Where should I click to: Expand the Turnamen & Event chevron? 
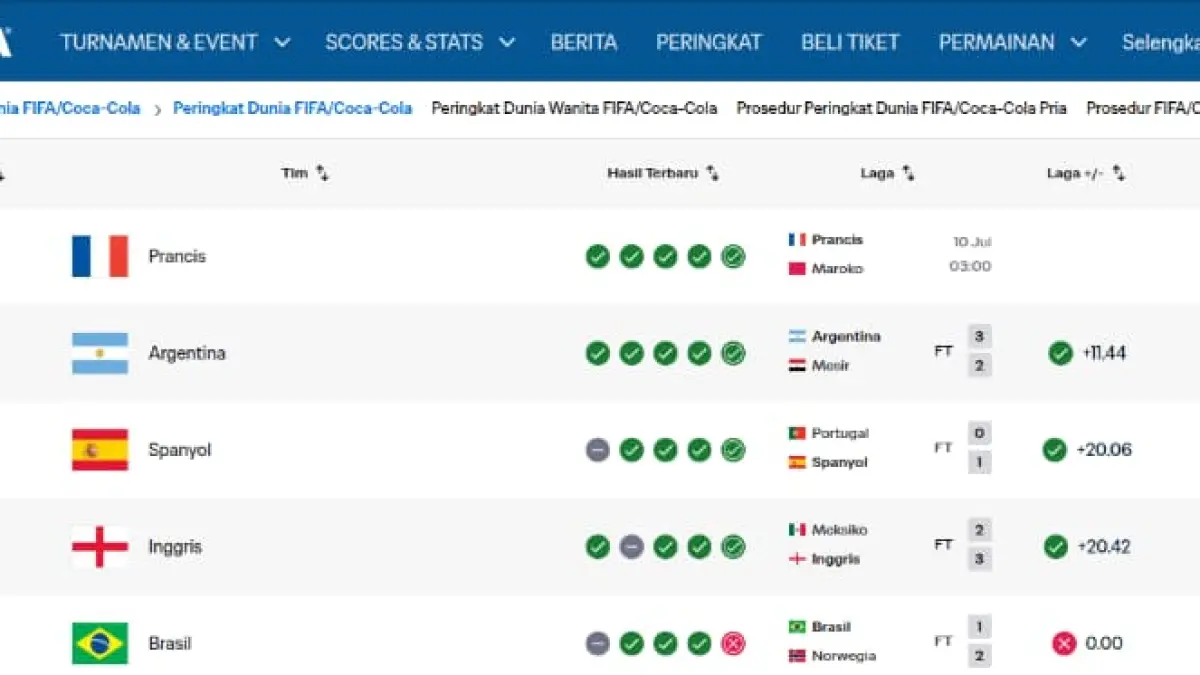pos(282,43)
